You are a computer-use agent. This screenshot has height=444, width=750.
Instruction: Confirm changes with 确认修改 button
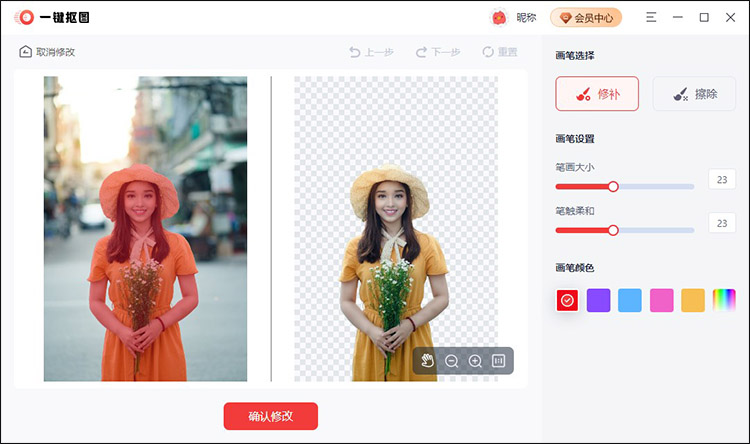point(271,416)
